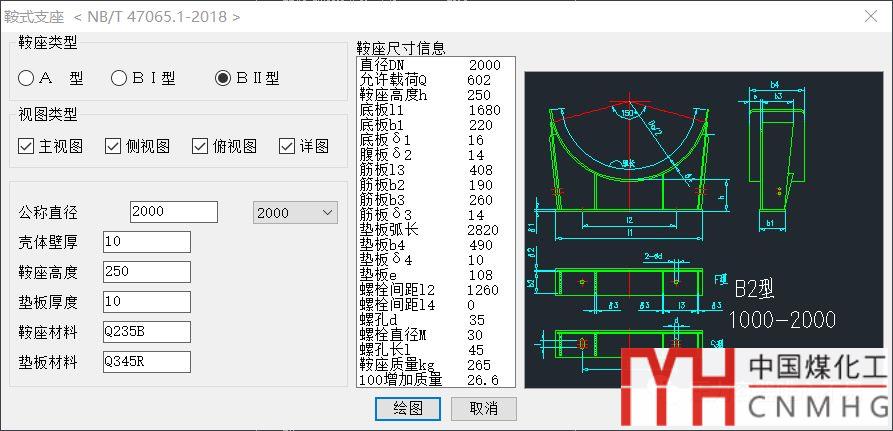The image size is (893, 431).
Task: Uncheck the 侧视图 view option
Action: point(113,146)
